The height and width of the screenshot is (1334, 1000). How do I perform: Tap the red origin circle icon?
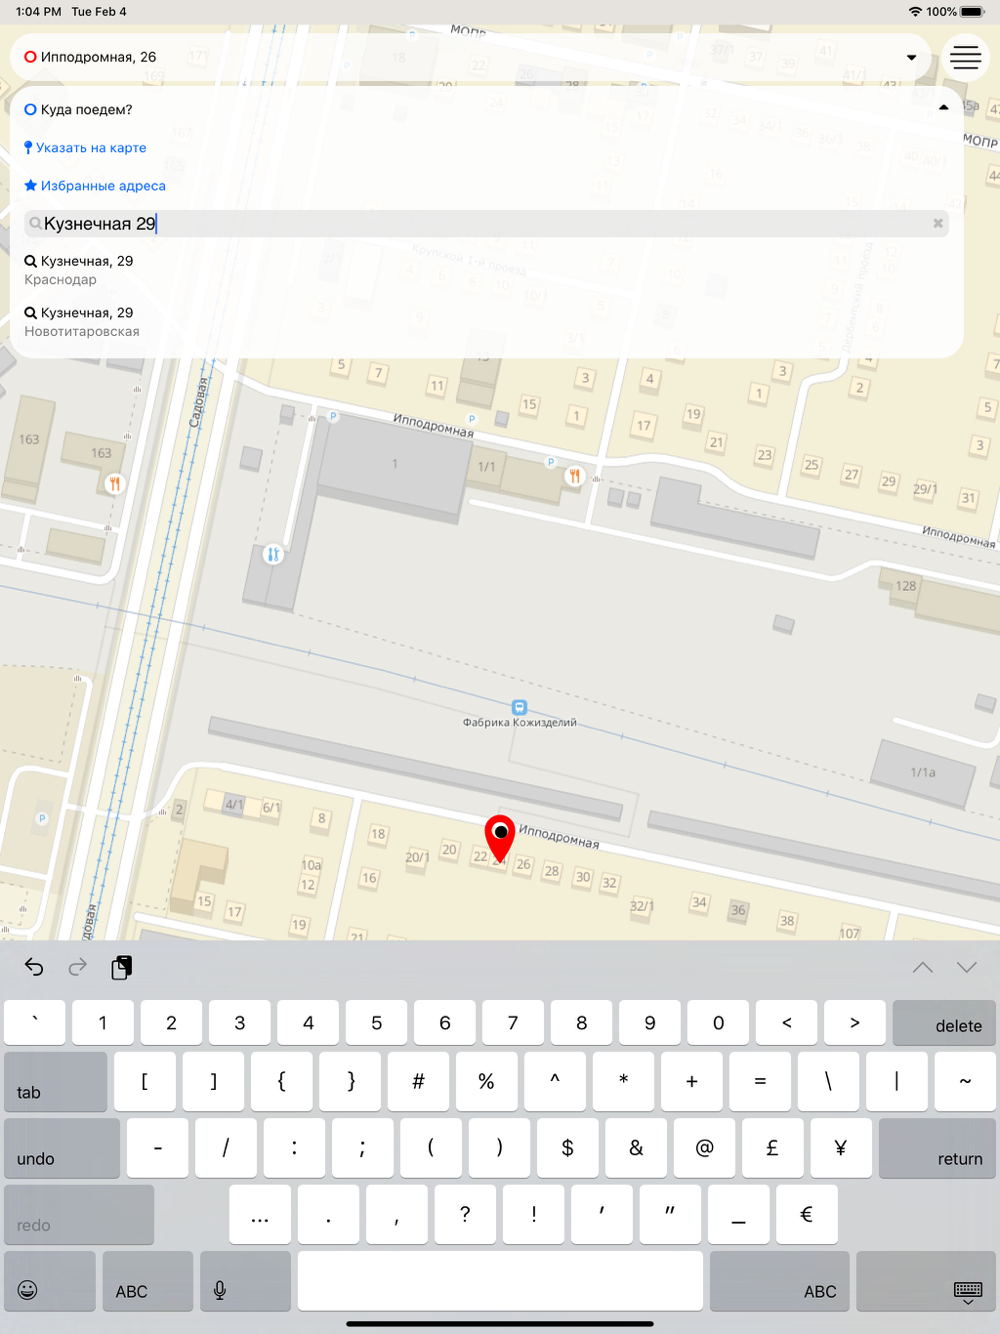tap(30, 57)
